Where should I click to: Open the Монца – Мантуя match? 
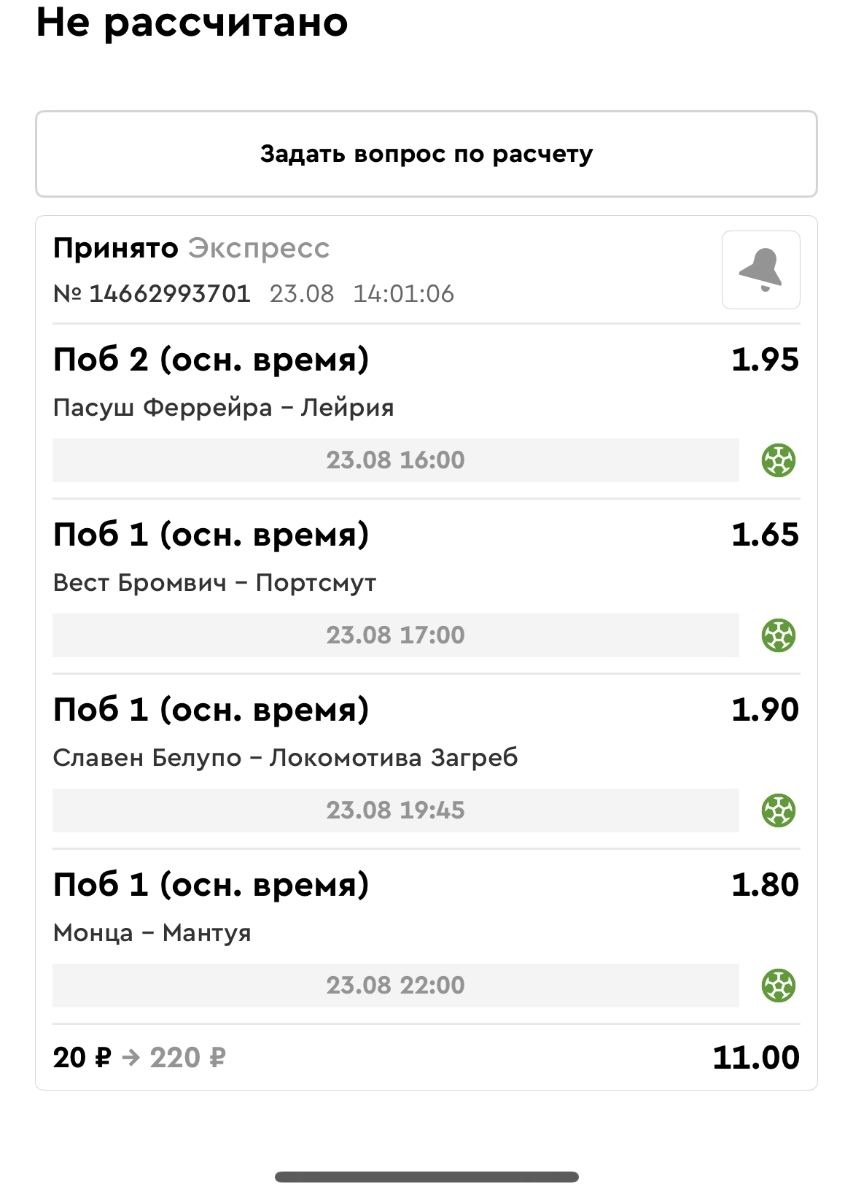(152, 934)
